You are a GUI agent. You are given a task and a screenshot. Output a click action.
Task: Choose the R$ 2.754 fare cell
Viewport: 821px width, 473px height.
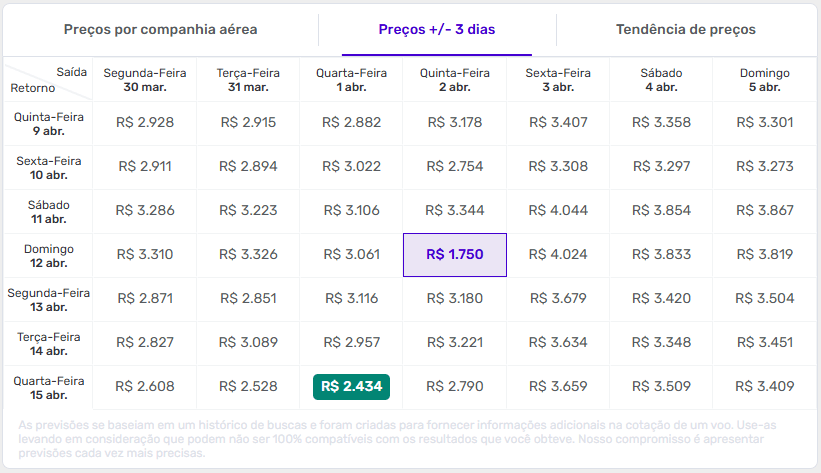point(454,167)
